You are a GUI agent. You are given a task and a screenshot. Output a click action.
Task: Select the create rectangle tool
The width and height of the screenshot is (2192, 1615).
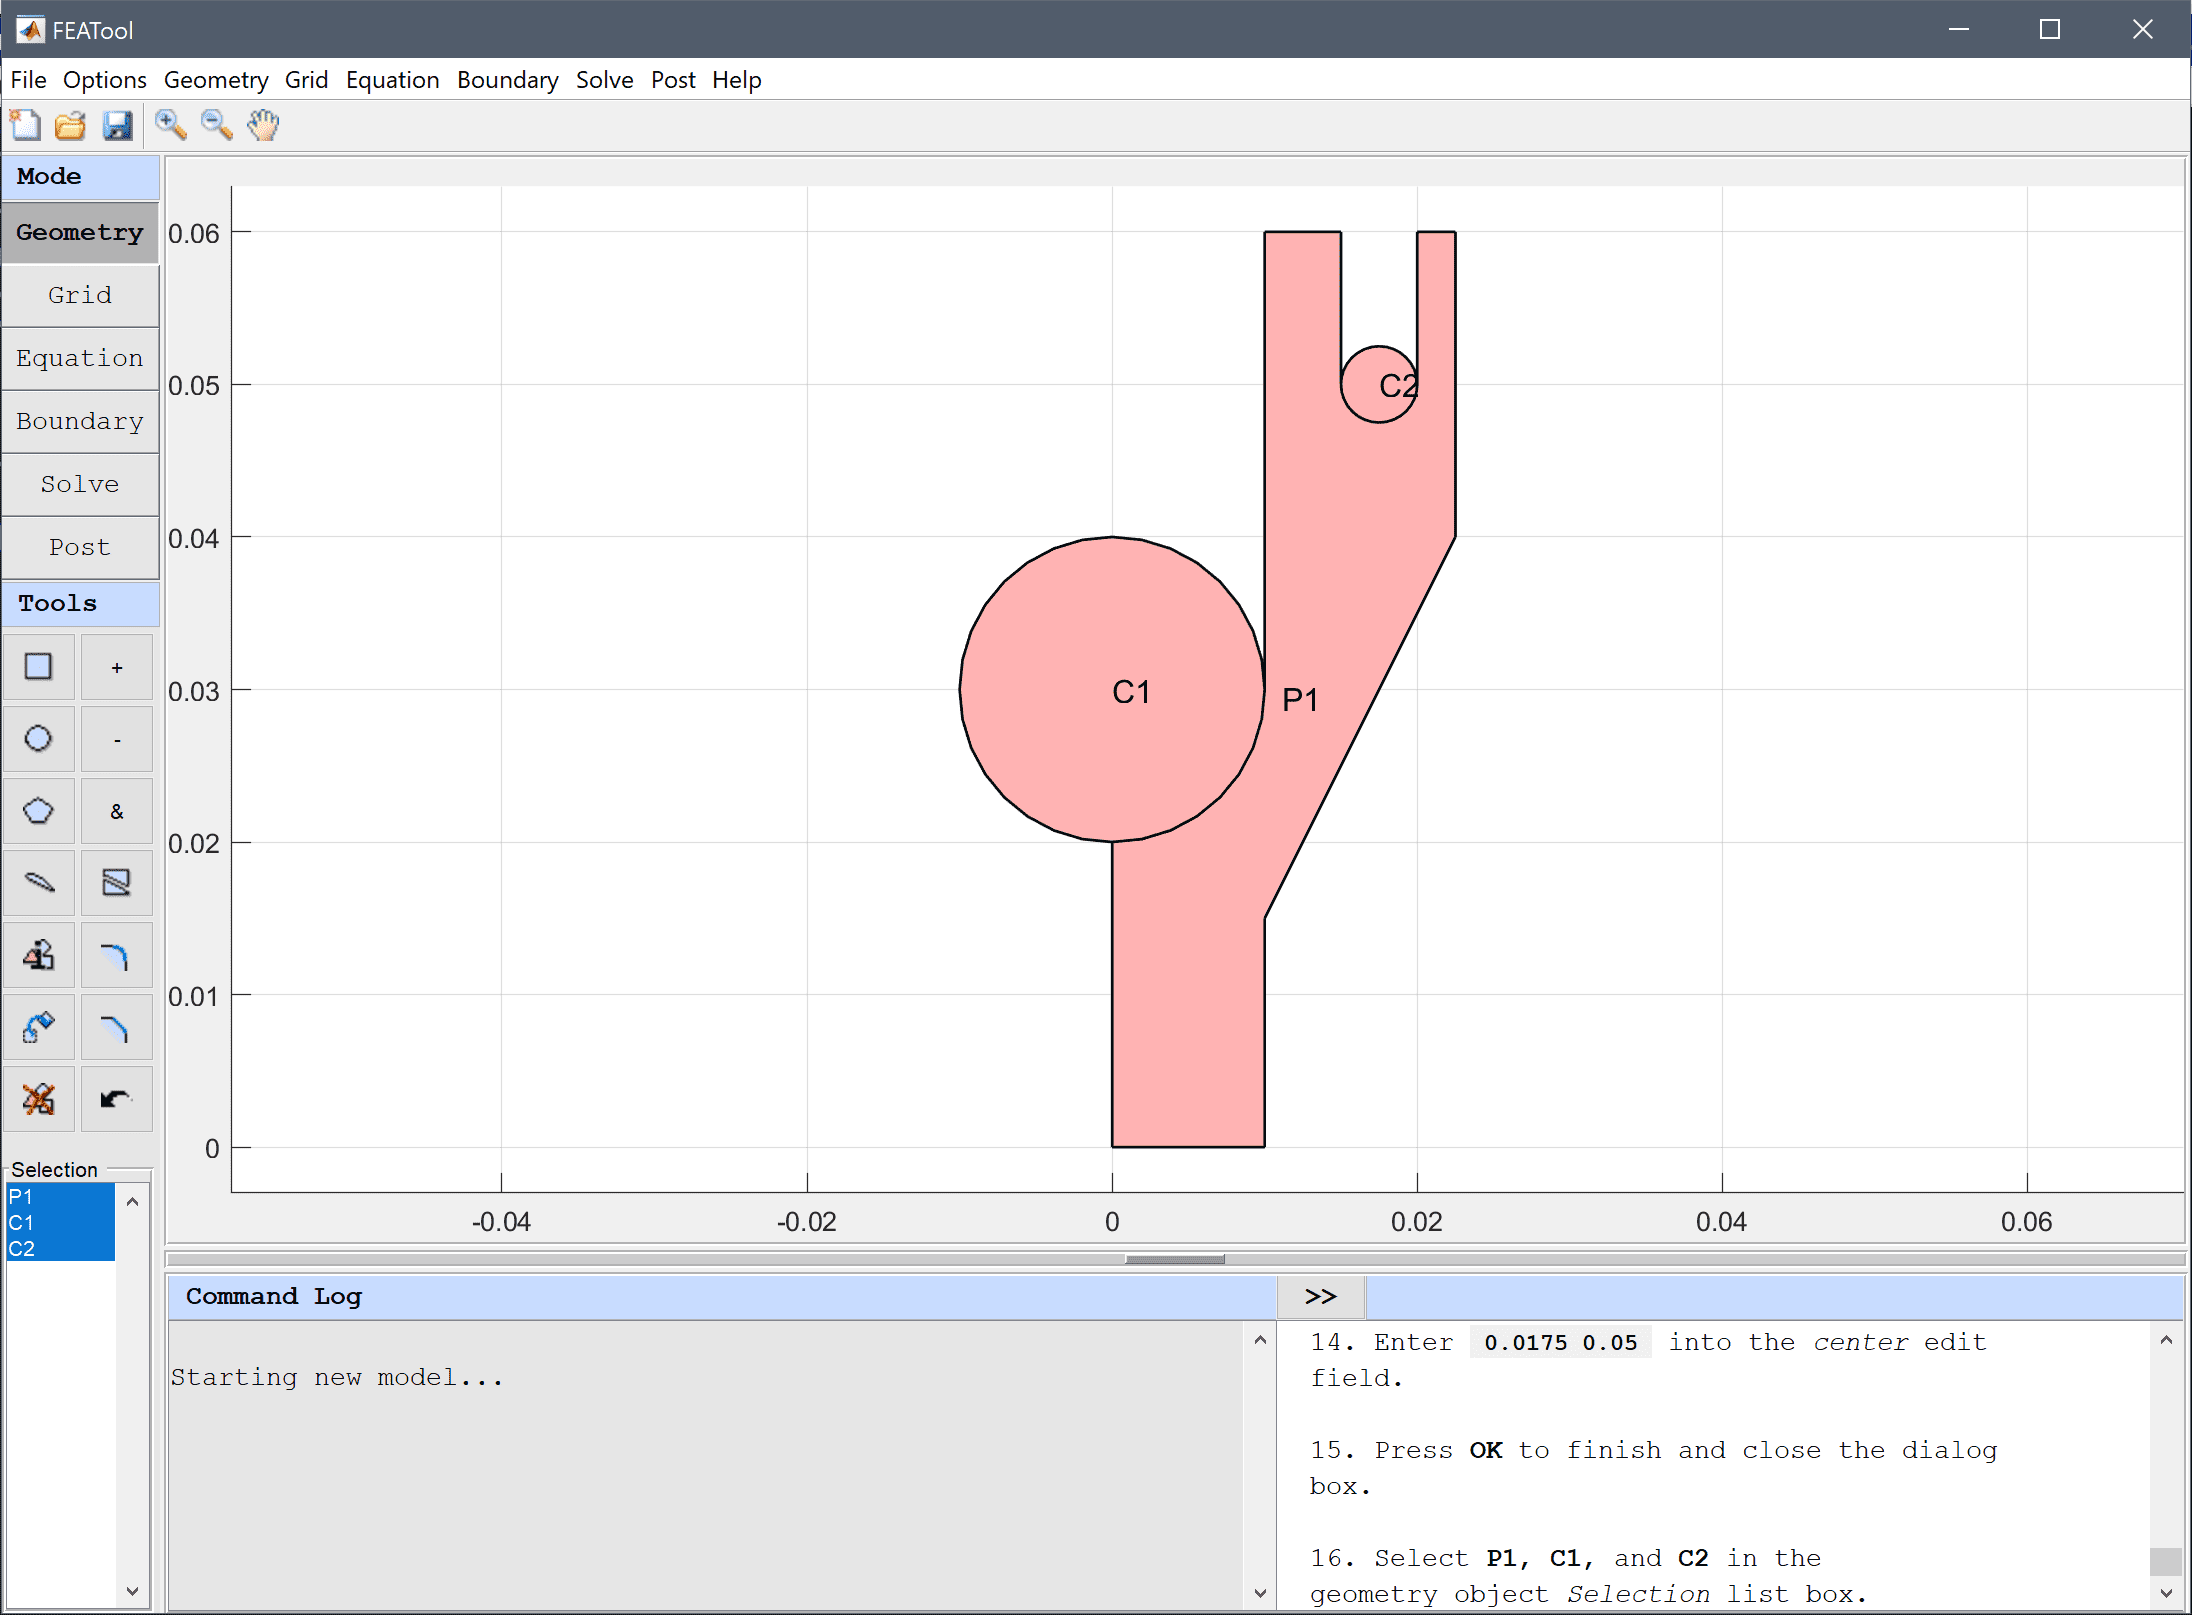point(38,667)
